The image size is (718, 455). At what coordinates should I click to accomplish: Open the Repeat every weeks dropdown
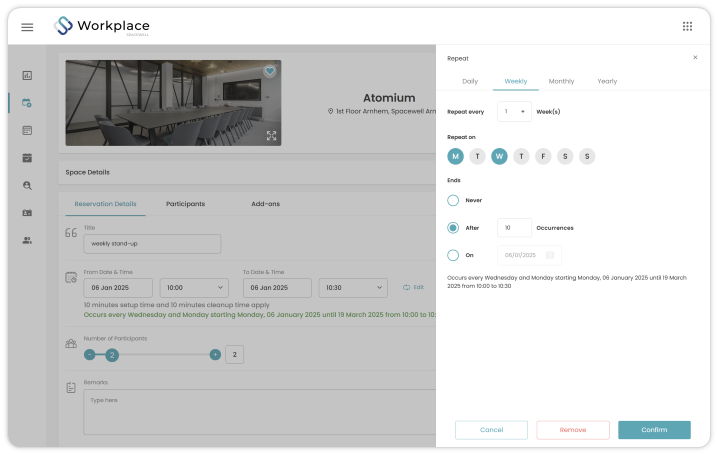pos(514,111)
